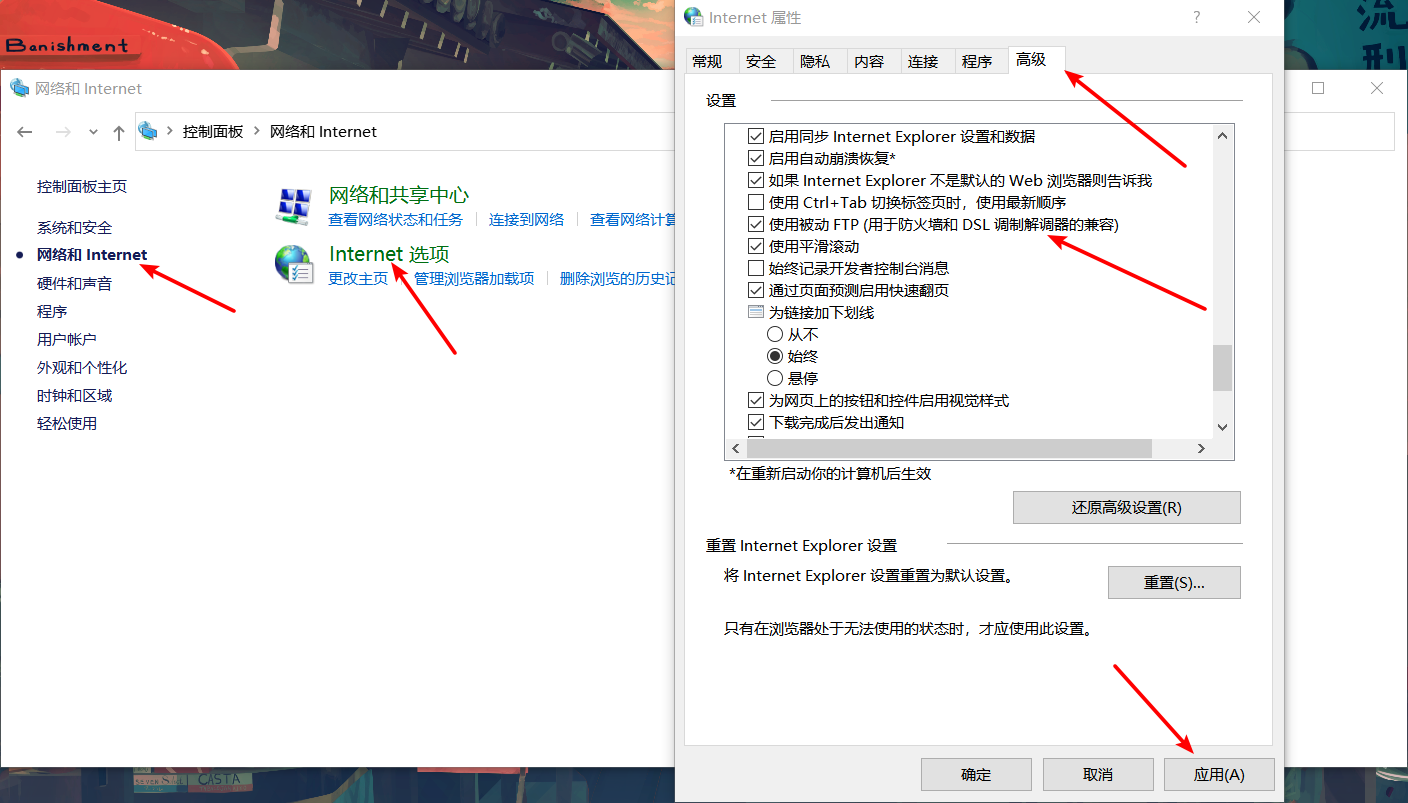1408x803 pixels.
Task: Open 系统和安全 in the sidebar
Action: (75, 227)
